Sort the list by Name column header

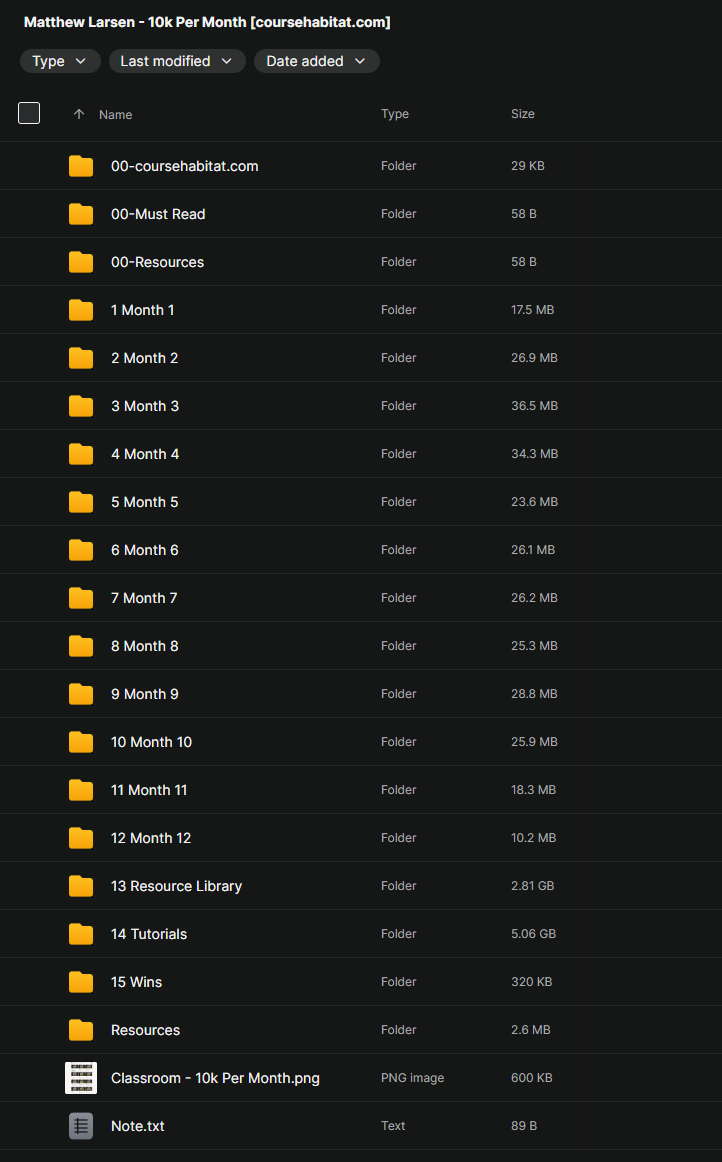coord(115,115)
